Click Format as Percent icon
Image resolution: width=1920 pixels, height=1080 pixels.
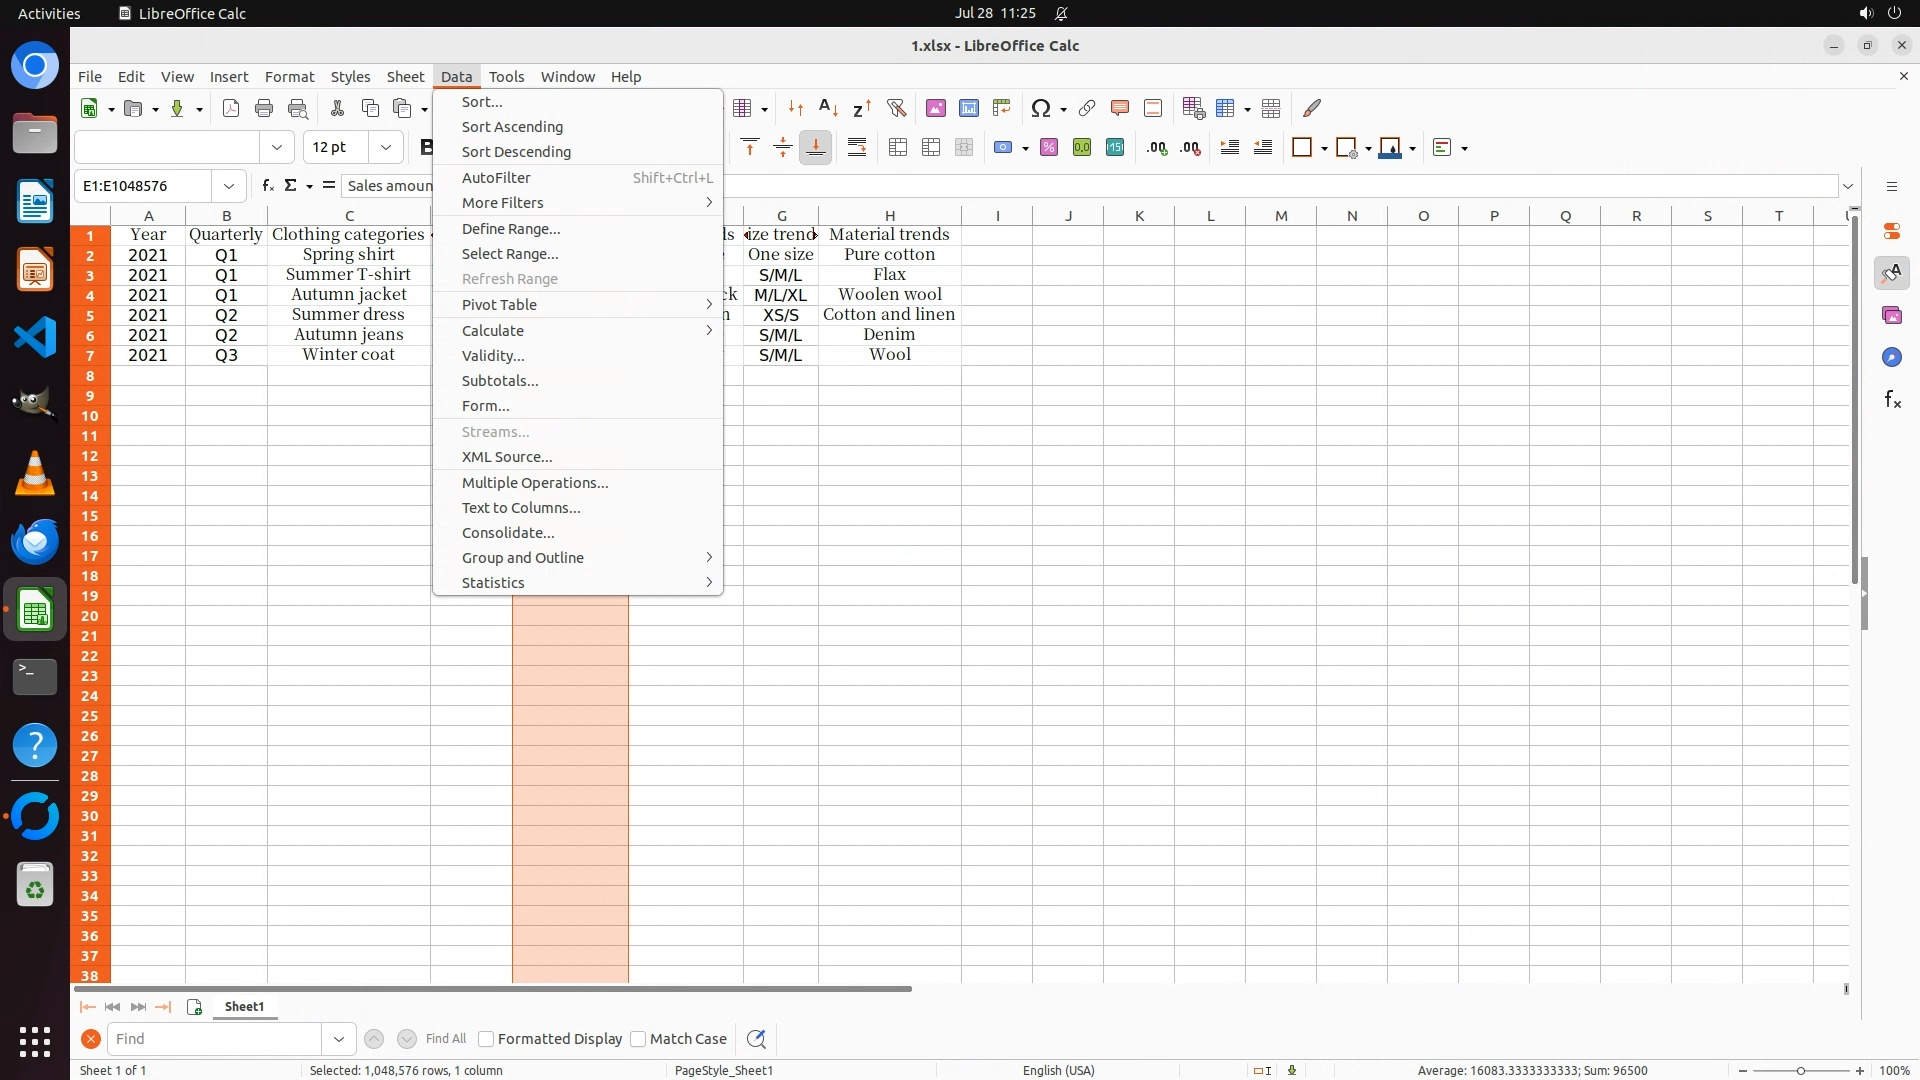click(x=1048, y=148)
